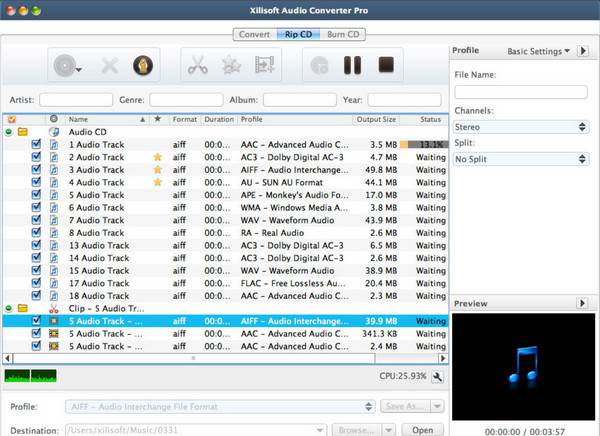Open the bottom Profile AIFF dropdown
The width and height of the screenshot is (600, 436).
pyautogui.click(x=220, y=407)
